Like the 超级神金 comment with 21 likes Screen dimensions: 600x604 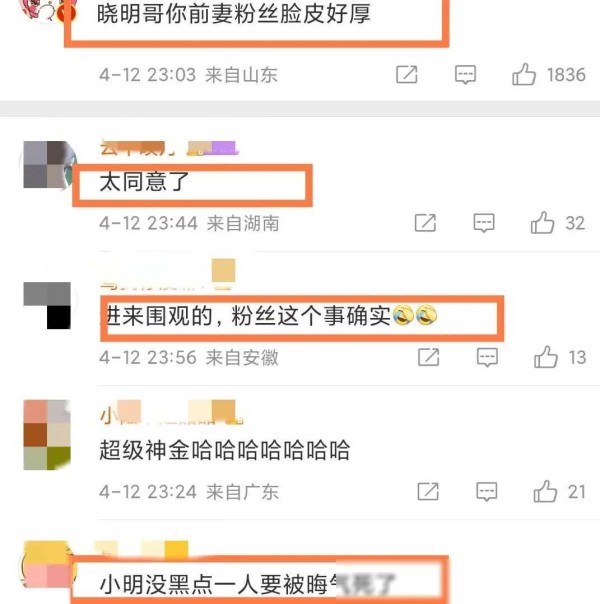pos(545,492)
